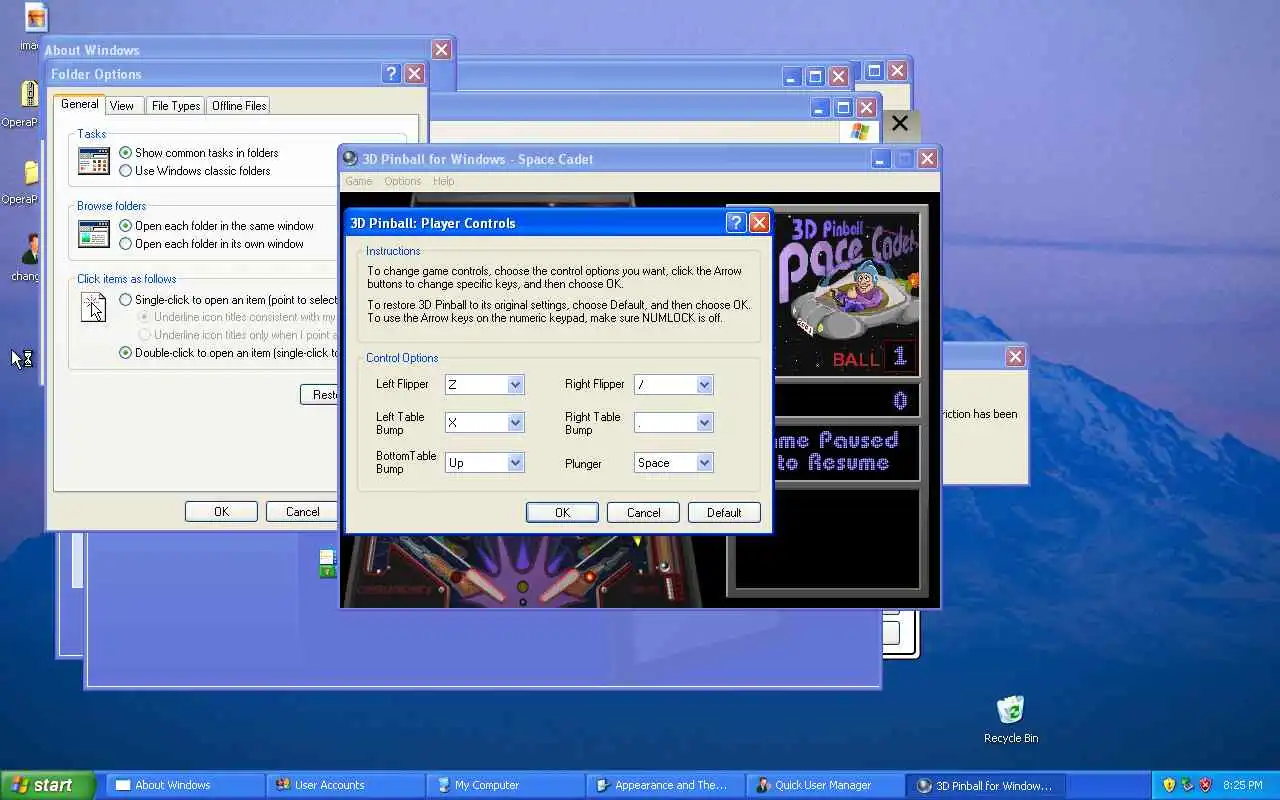Switch to My Computer in the taskbar
Viewport: 1280px width, 800px height.
click(506, 785)
